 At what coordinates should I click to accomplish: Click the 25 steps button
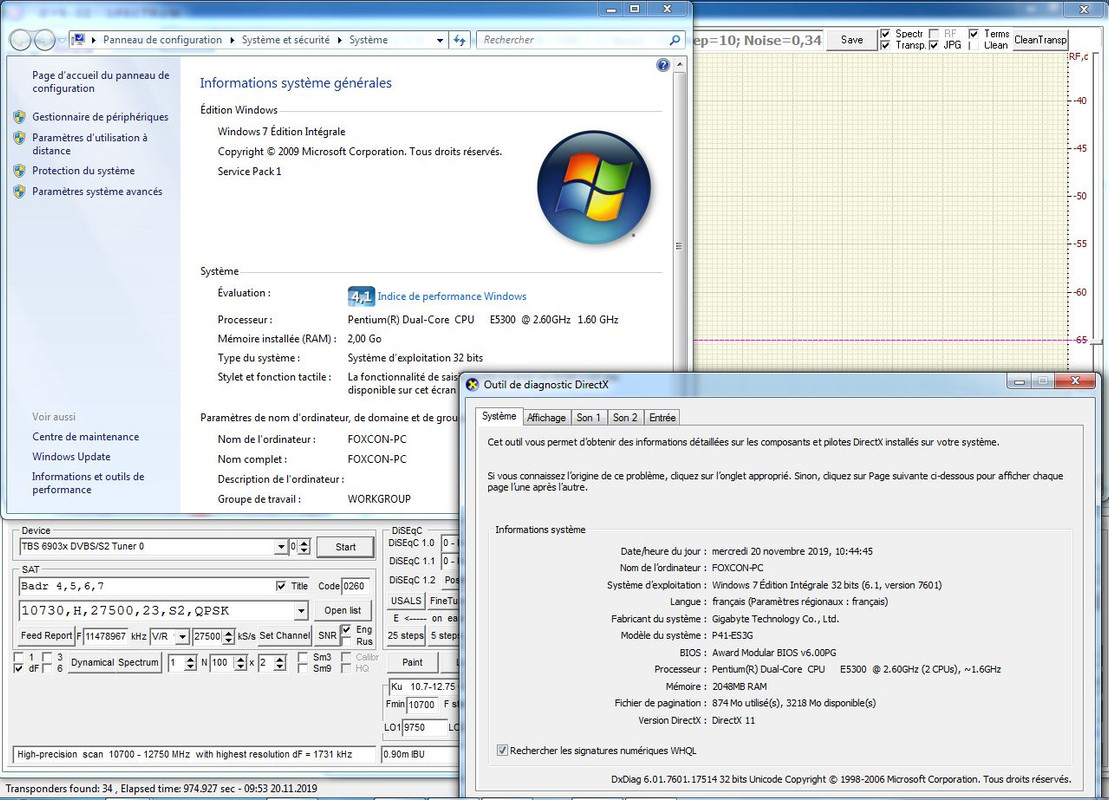[405, 635]
